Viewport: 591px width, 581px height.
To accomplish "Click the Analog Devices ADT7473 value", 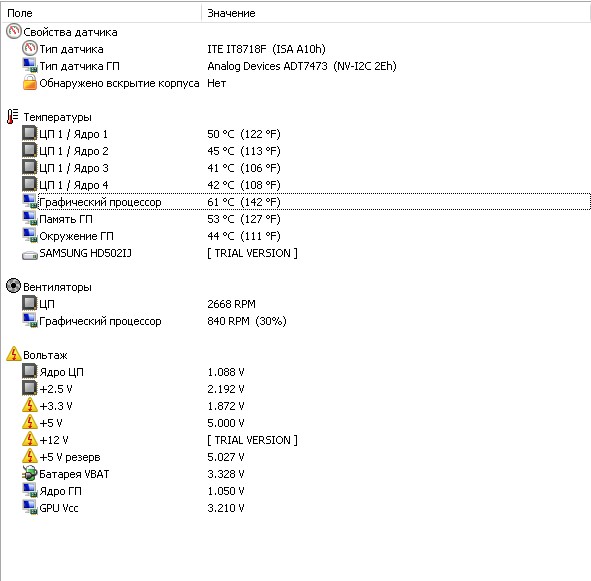I will coord(302,66).
